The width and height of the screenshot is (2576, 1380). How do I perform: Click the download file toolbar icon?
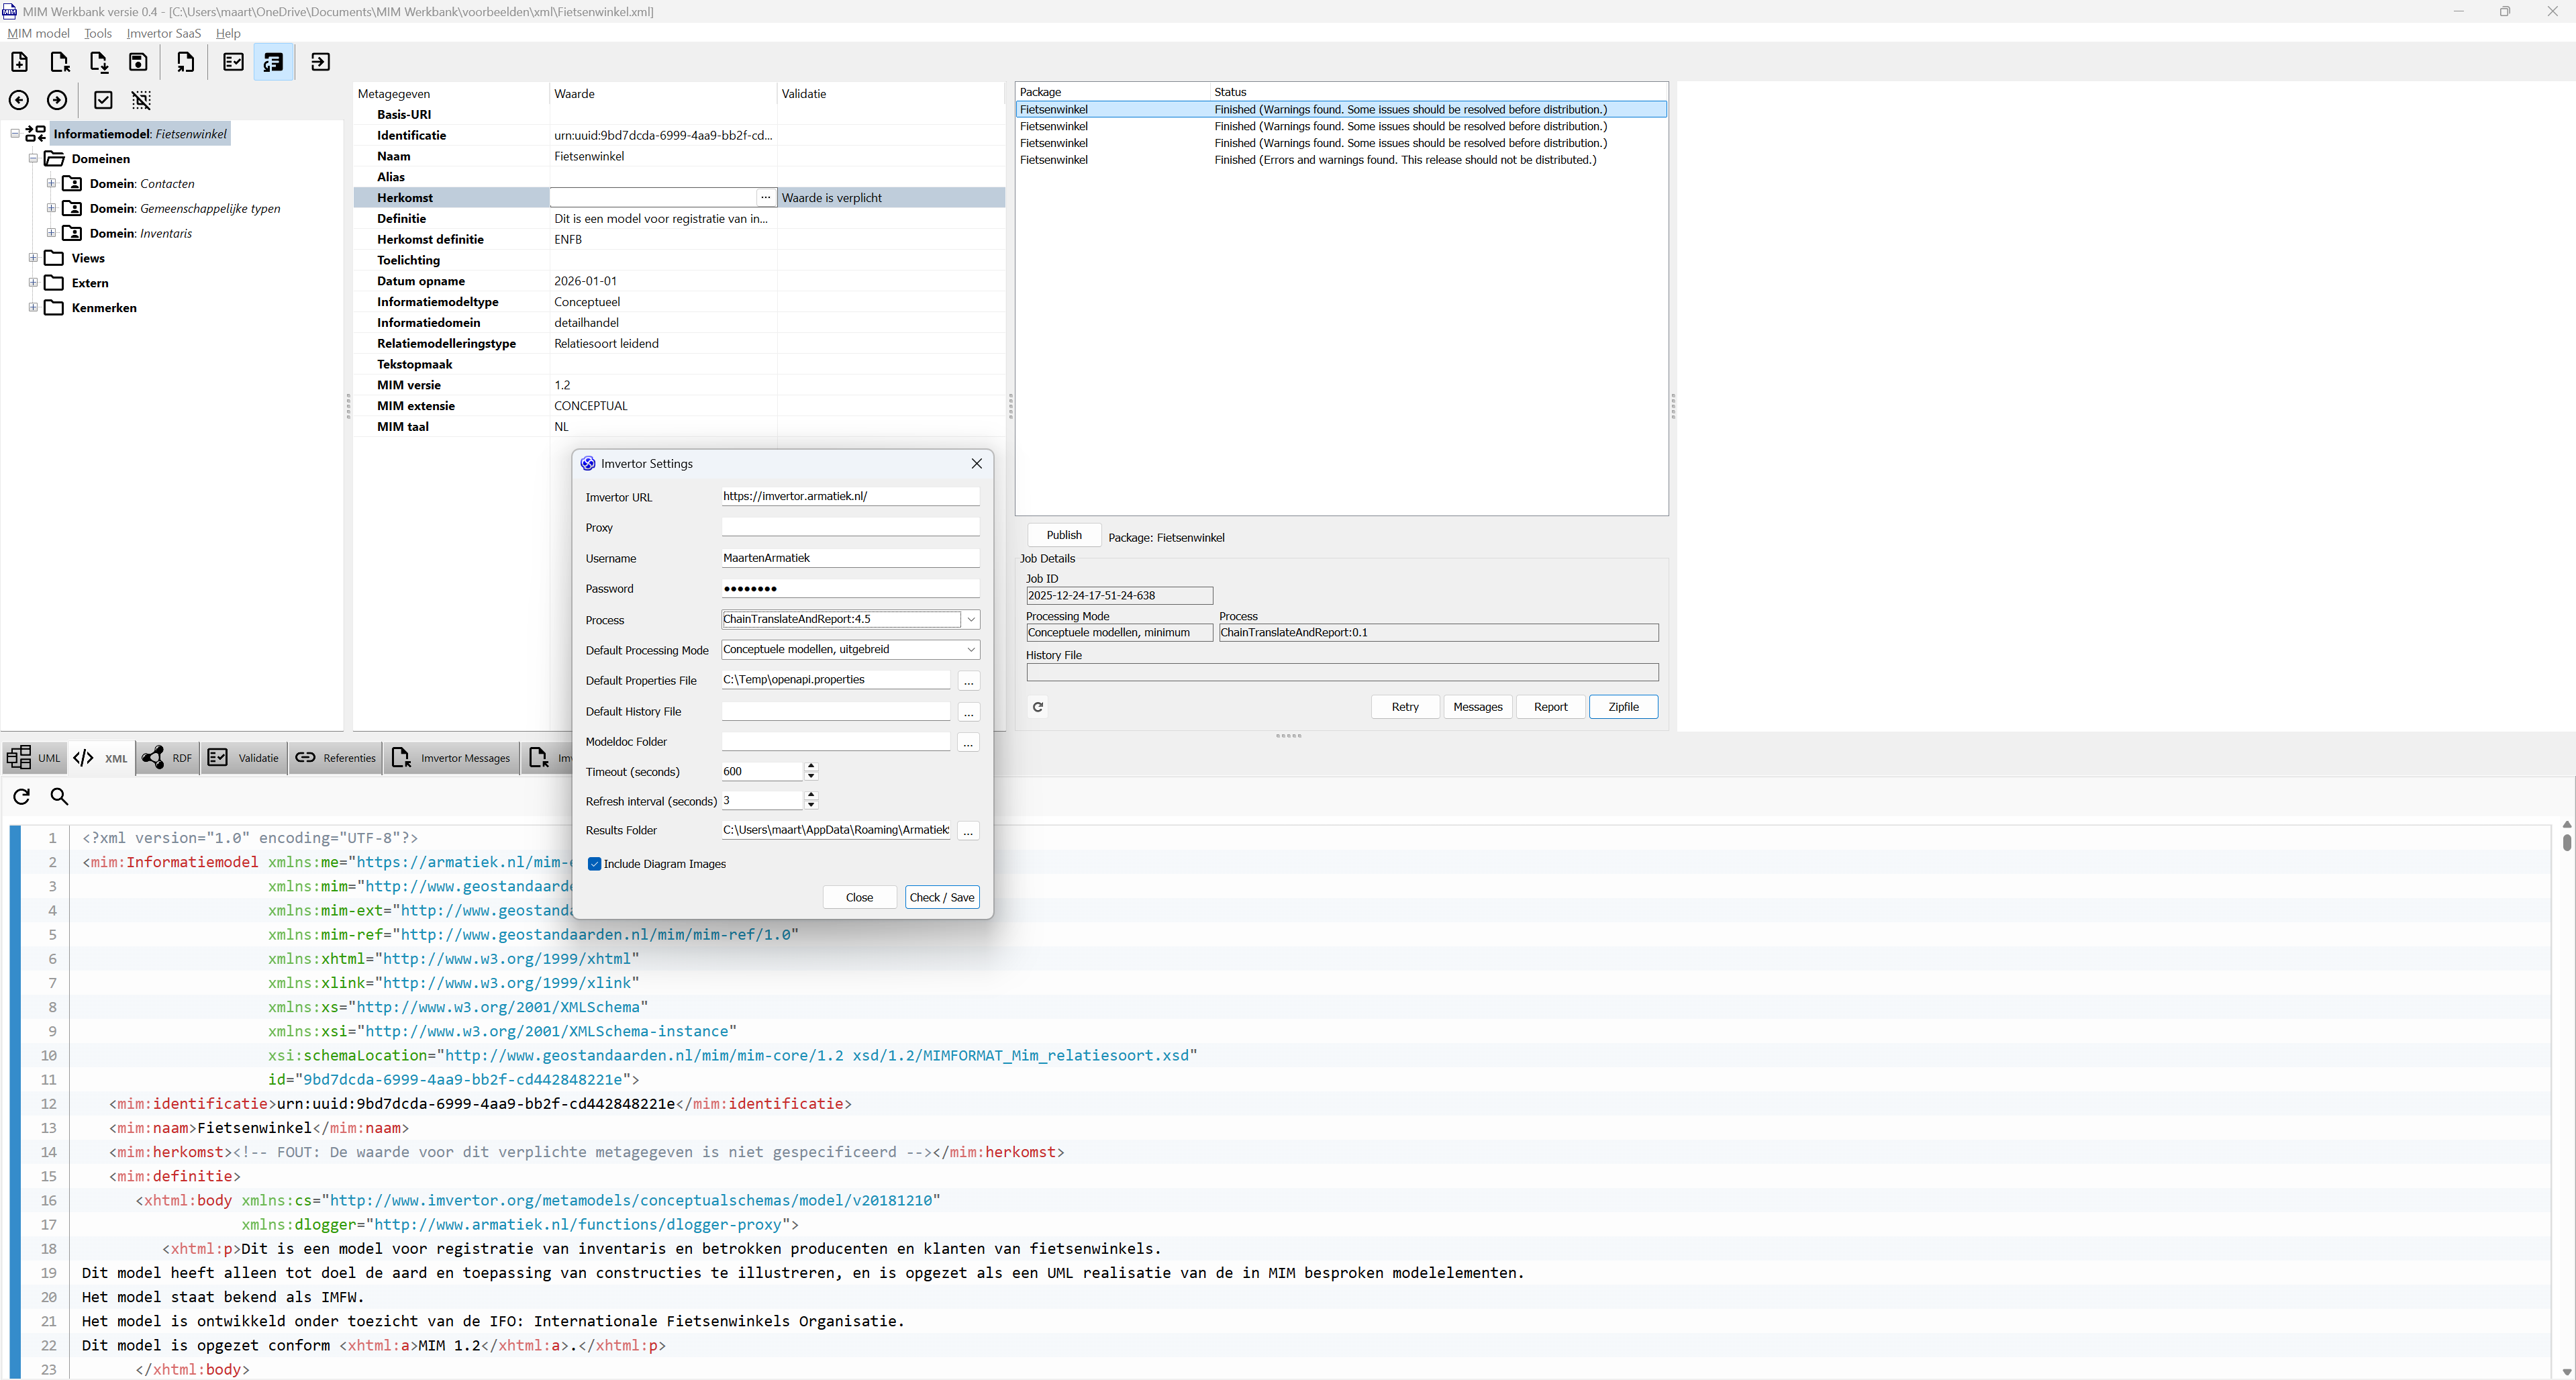pyautogui.click(x=99, y=62)
